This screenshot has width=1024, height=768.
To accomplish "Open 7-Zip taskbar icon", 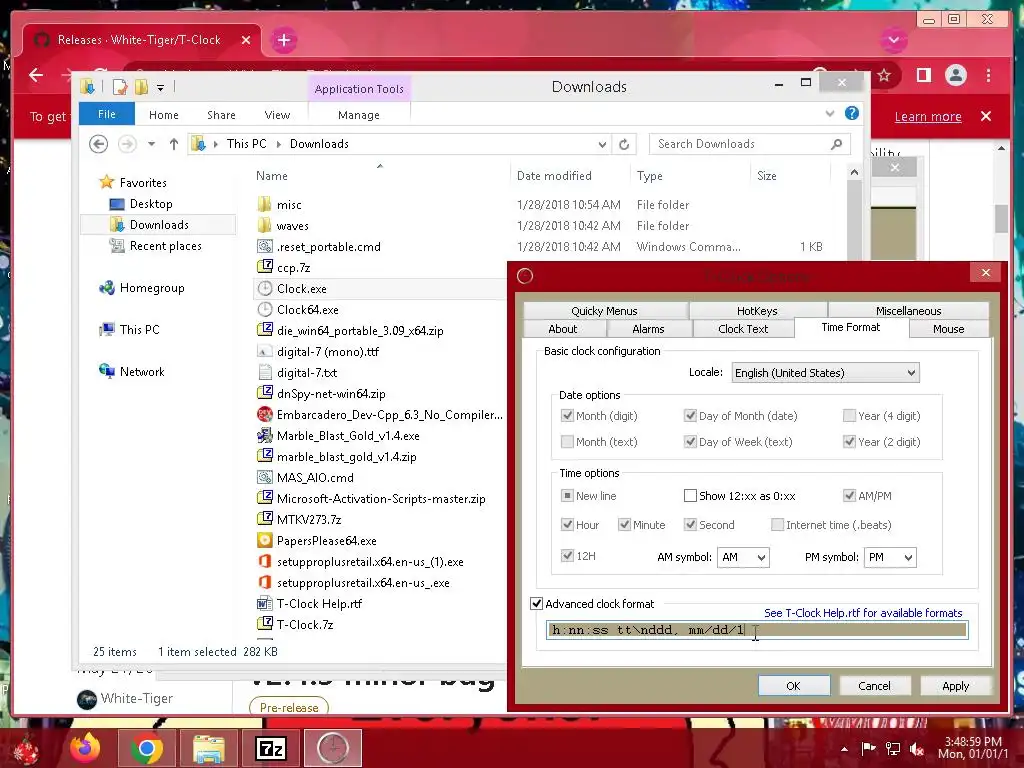I will click(271, 748).
